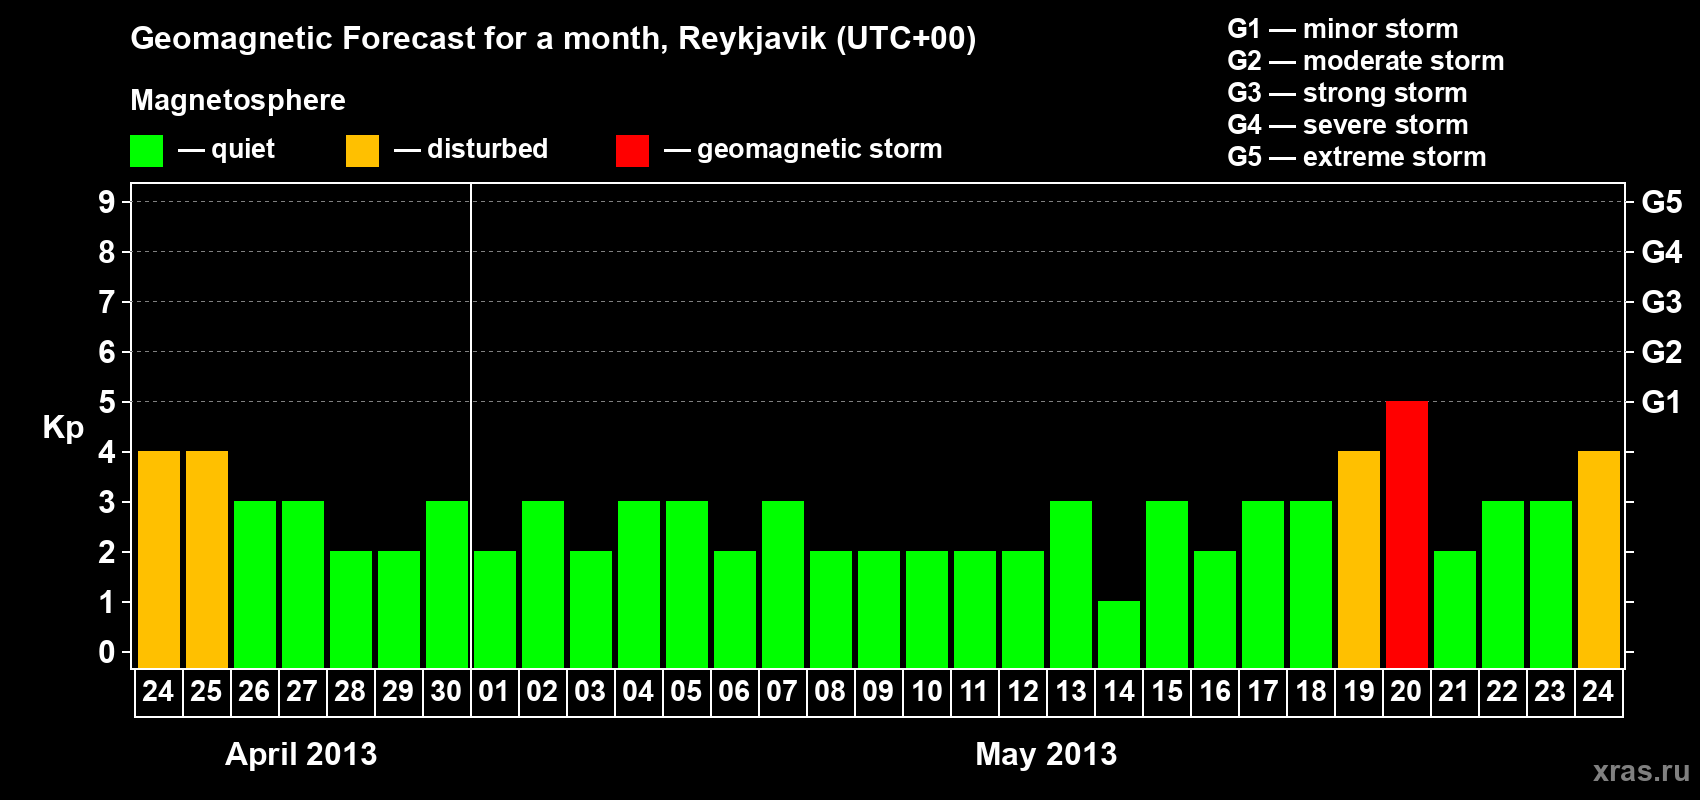Click 'G3 — strong storm' legend text

tap(1347, 93)
